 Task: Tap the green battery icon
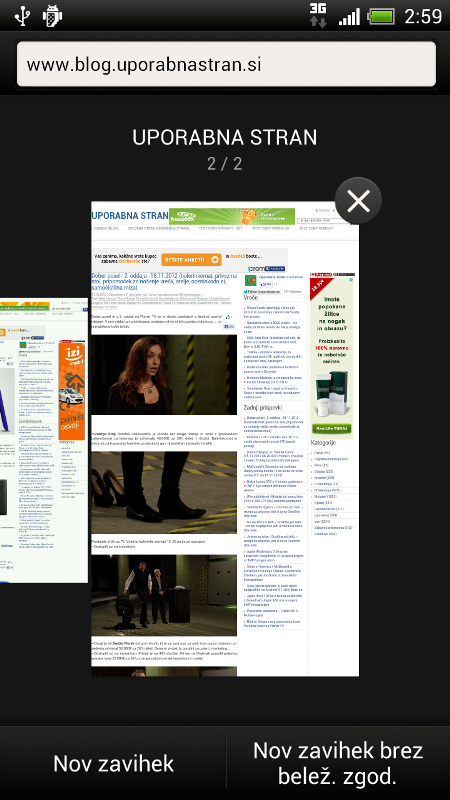(381, 16)
